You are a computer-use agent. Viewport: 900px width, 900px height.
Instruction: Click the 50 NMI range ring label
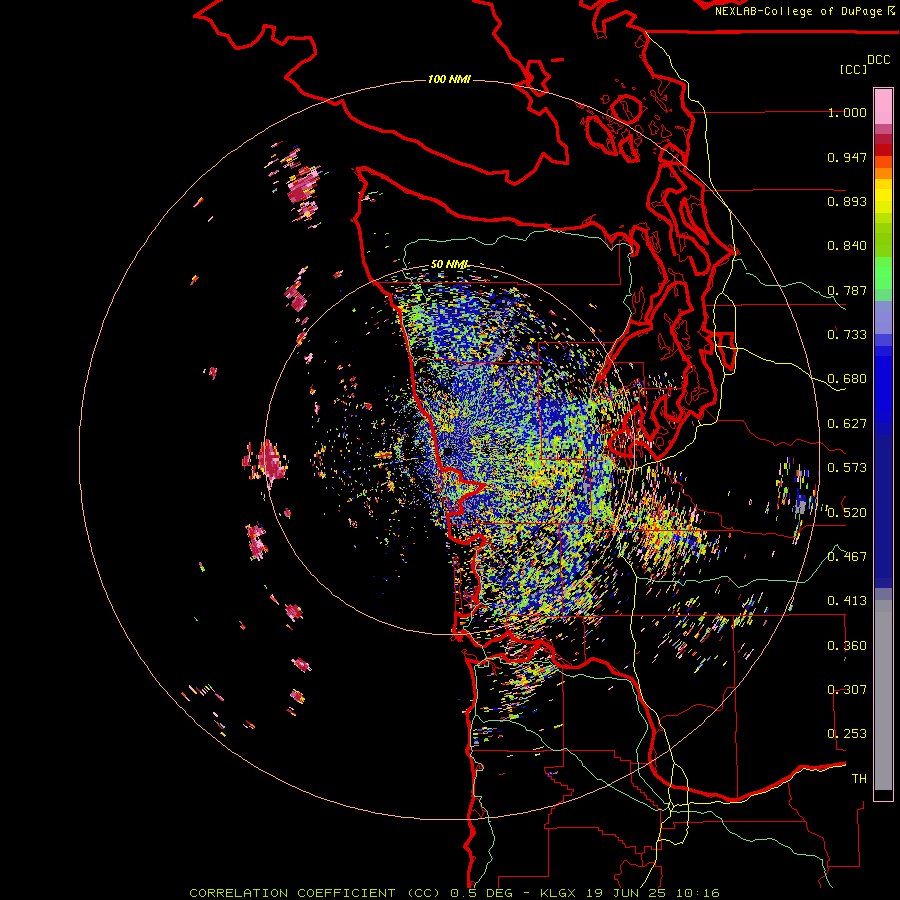click(449, 264)
